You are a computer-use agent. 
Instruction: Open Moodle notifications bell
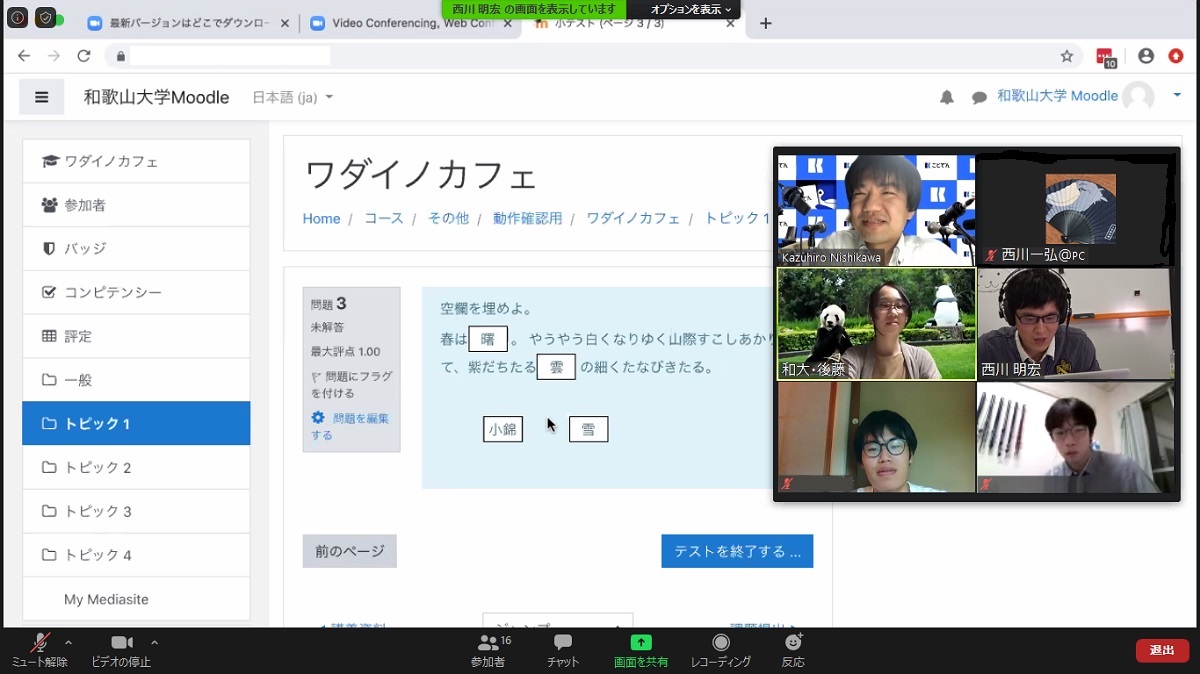click(947, 97)
